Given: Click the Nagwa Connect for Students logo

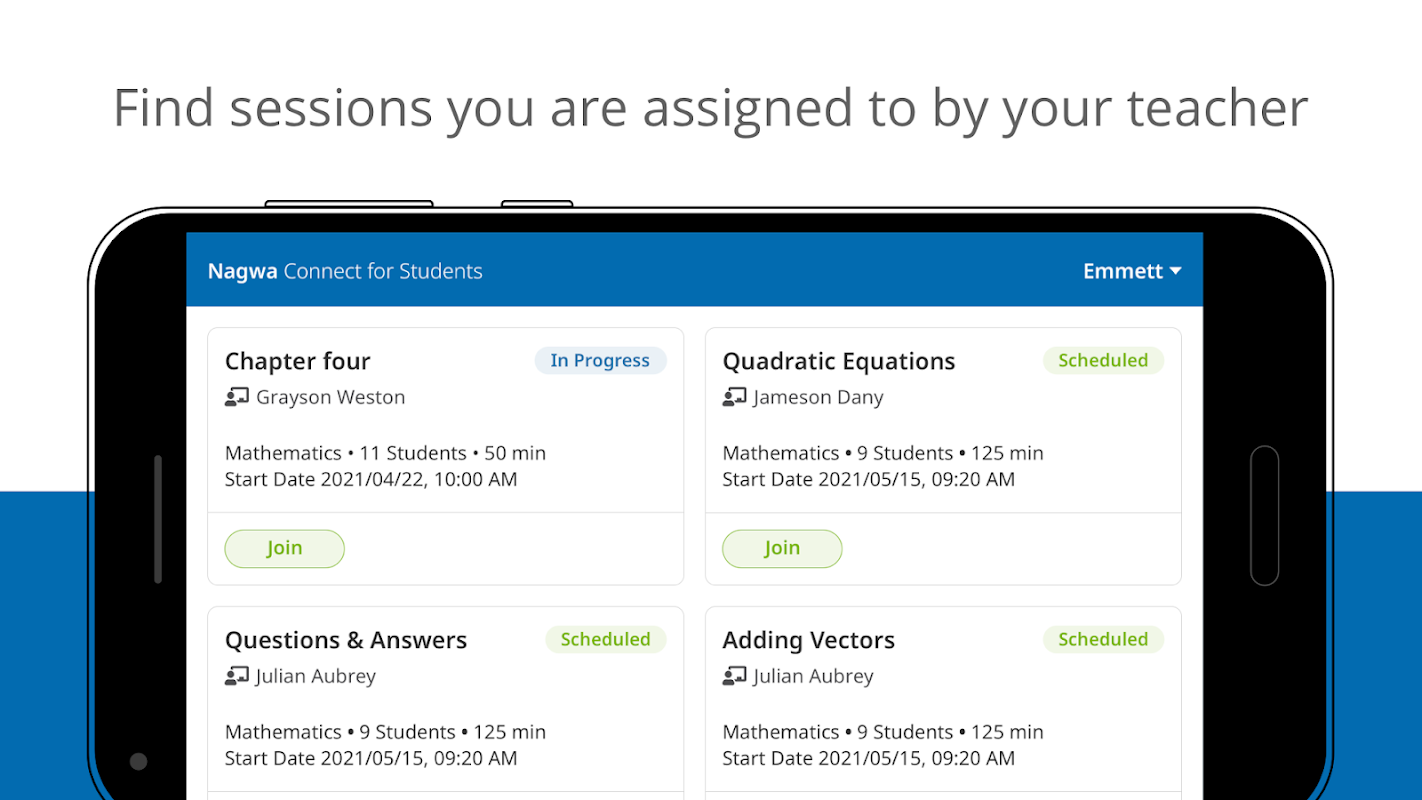Looking at the screenshot, I should pos(345,271).
